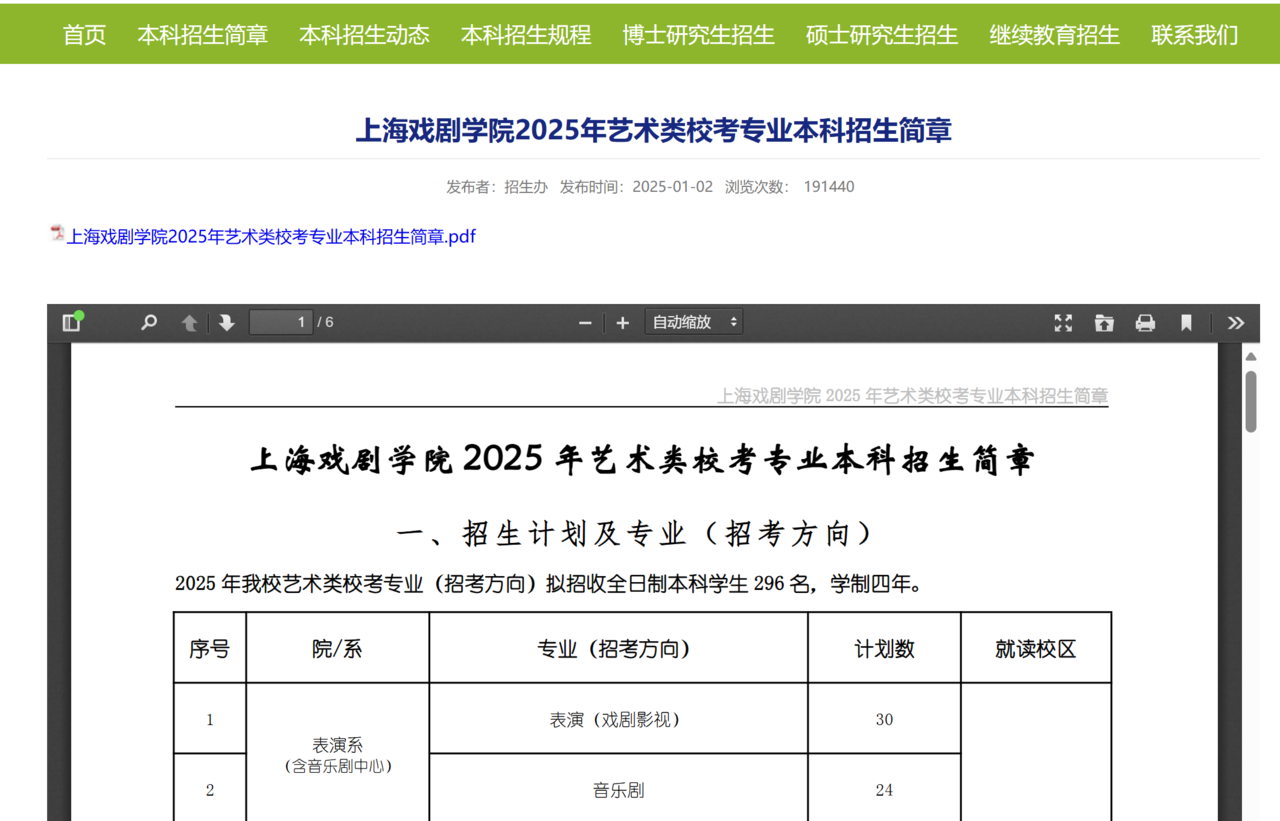
Task: Click the 发布者：招生办 text
Action: pyautogui.click(x=497, y=186)
